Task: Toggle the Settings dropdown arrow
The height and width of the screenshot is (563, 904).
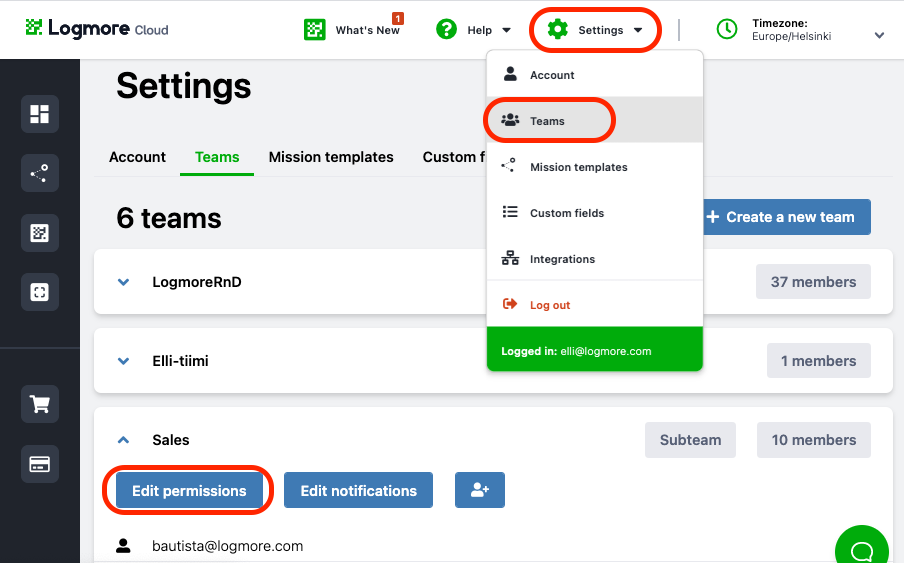Action: (x=638, y=30)
